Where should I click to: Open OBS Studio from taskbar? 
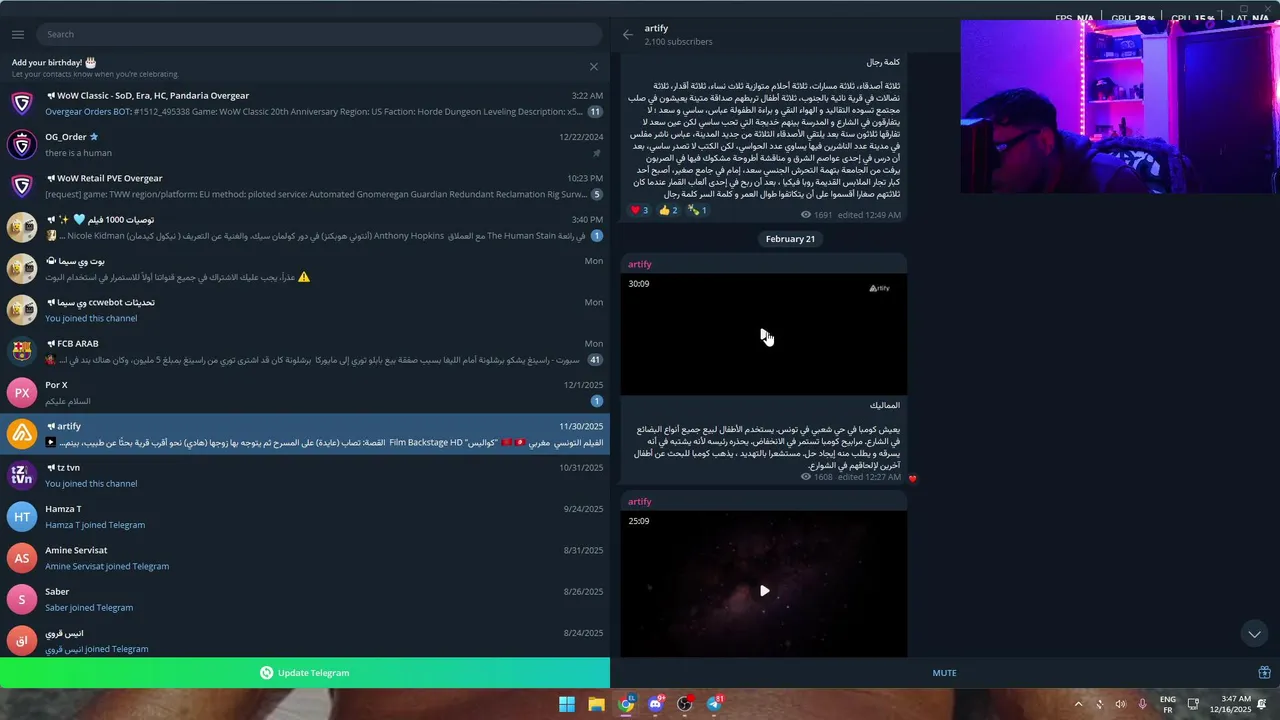pyautogui.click(x=685, y=704)
